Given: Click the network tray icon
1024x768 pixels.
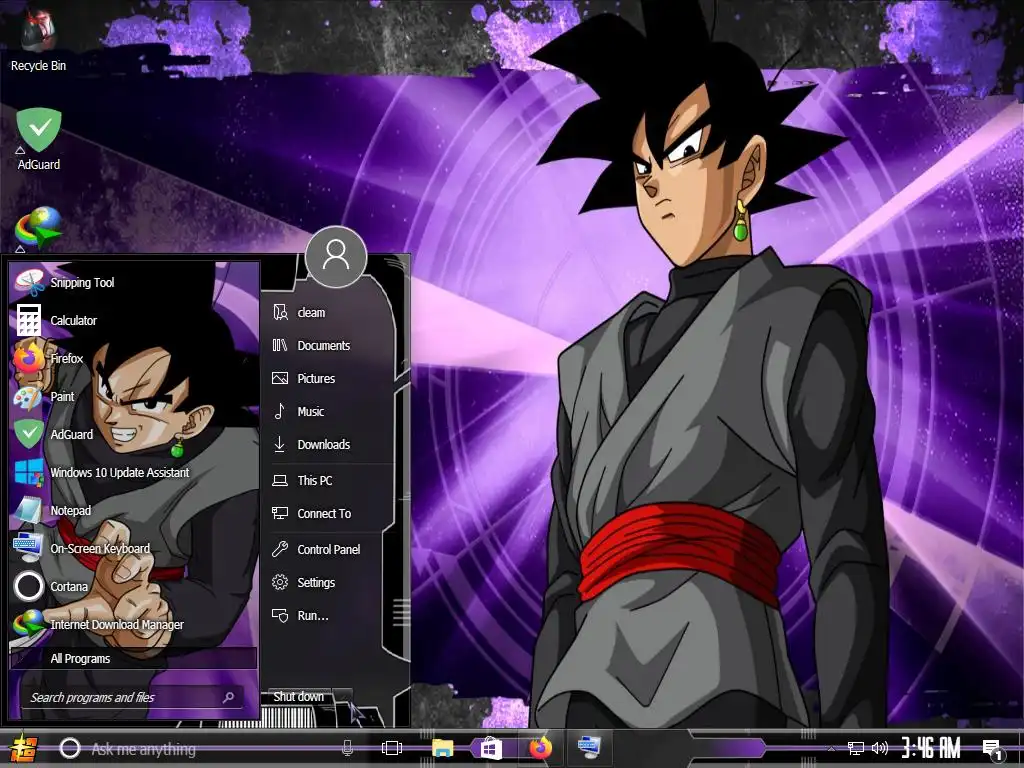Looking at the screenshot, I should click(x=856, y=748).
